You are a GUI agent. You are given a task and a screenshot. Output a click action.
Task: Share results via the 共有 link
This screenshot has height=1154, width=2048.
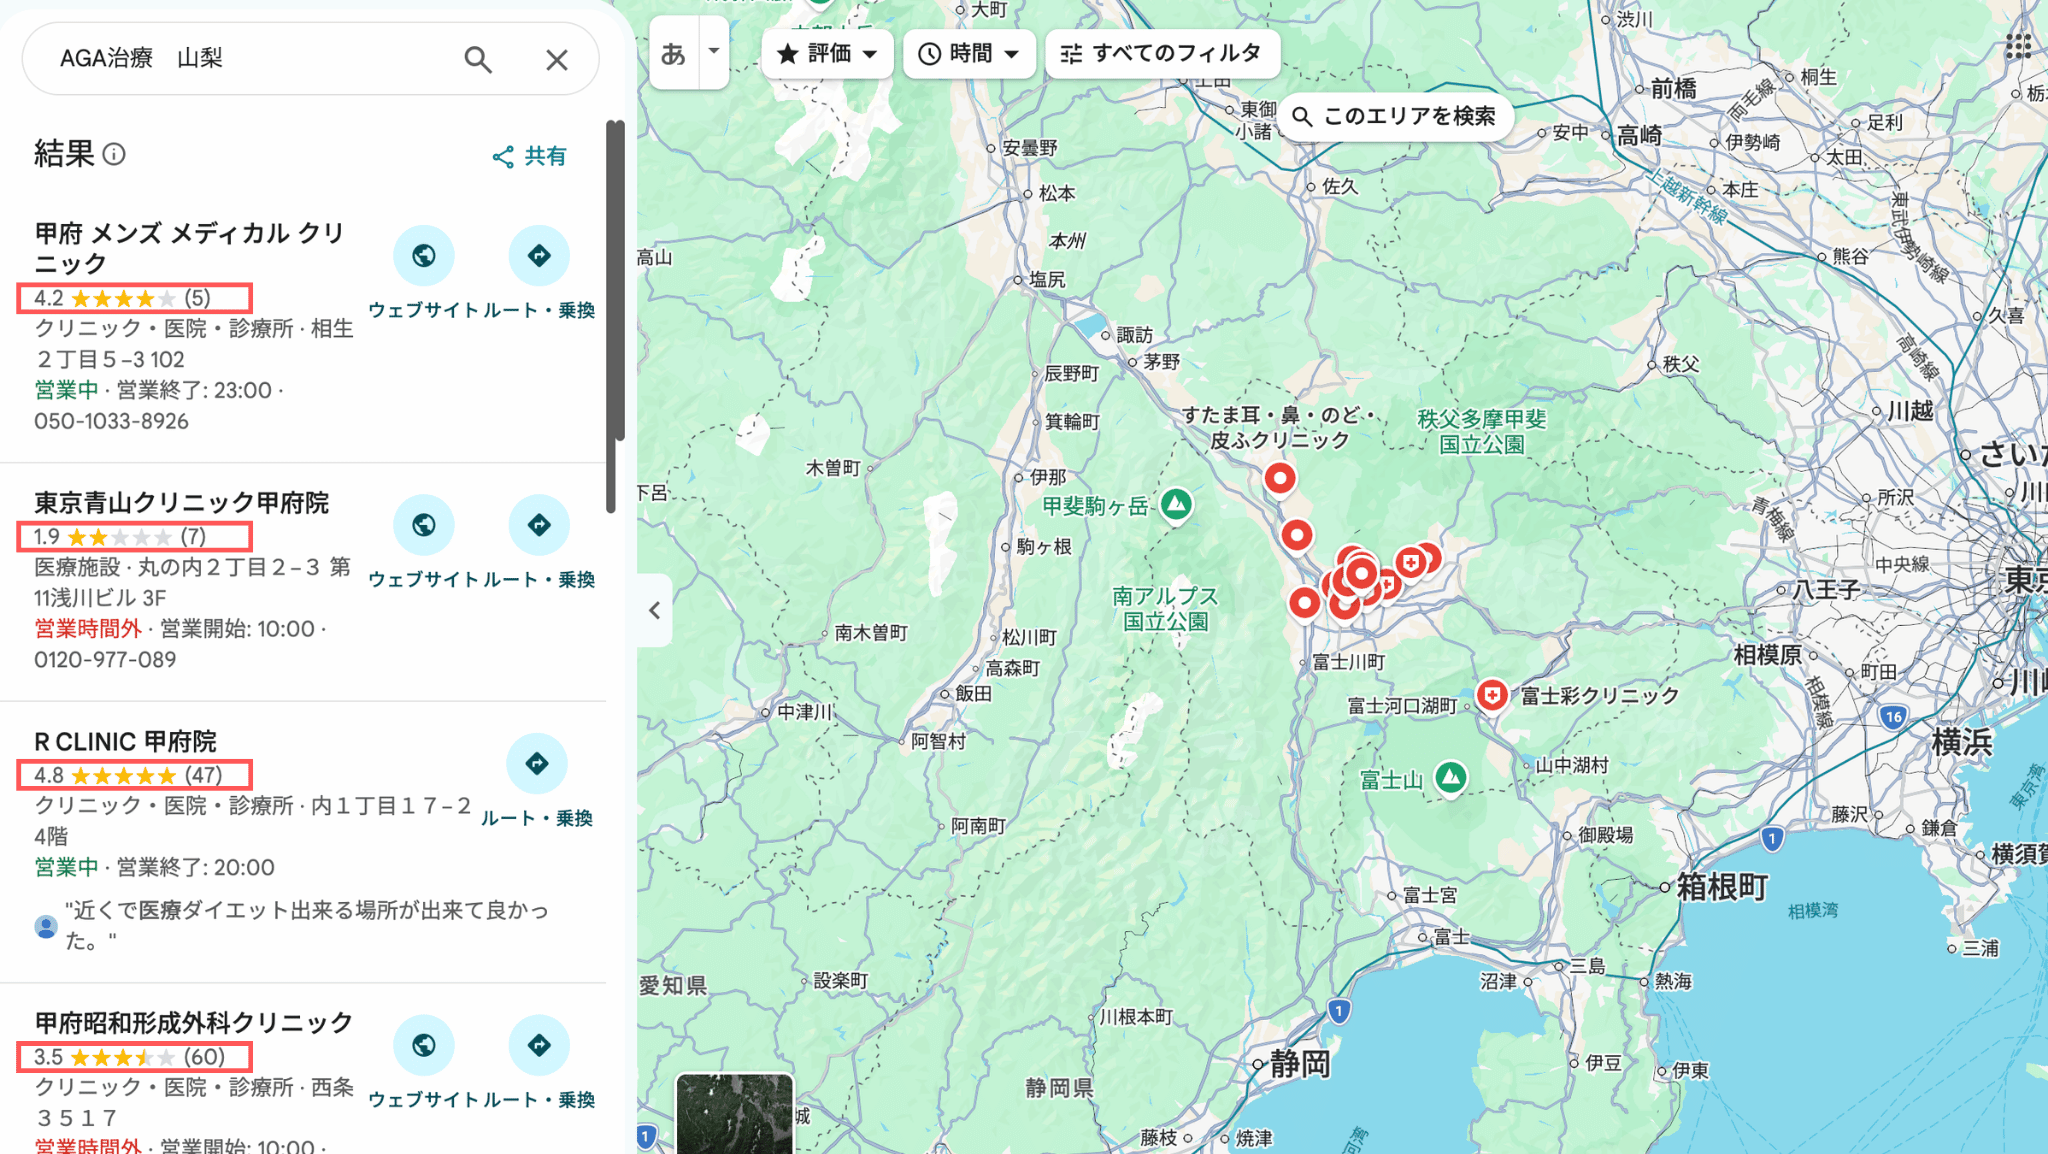point(529,156)
